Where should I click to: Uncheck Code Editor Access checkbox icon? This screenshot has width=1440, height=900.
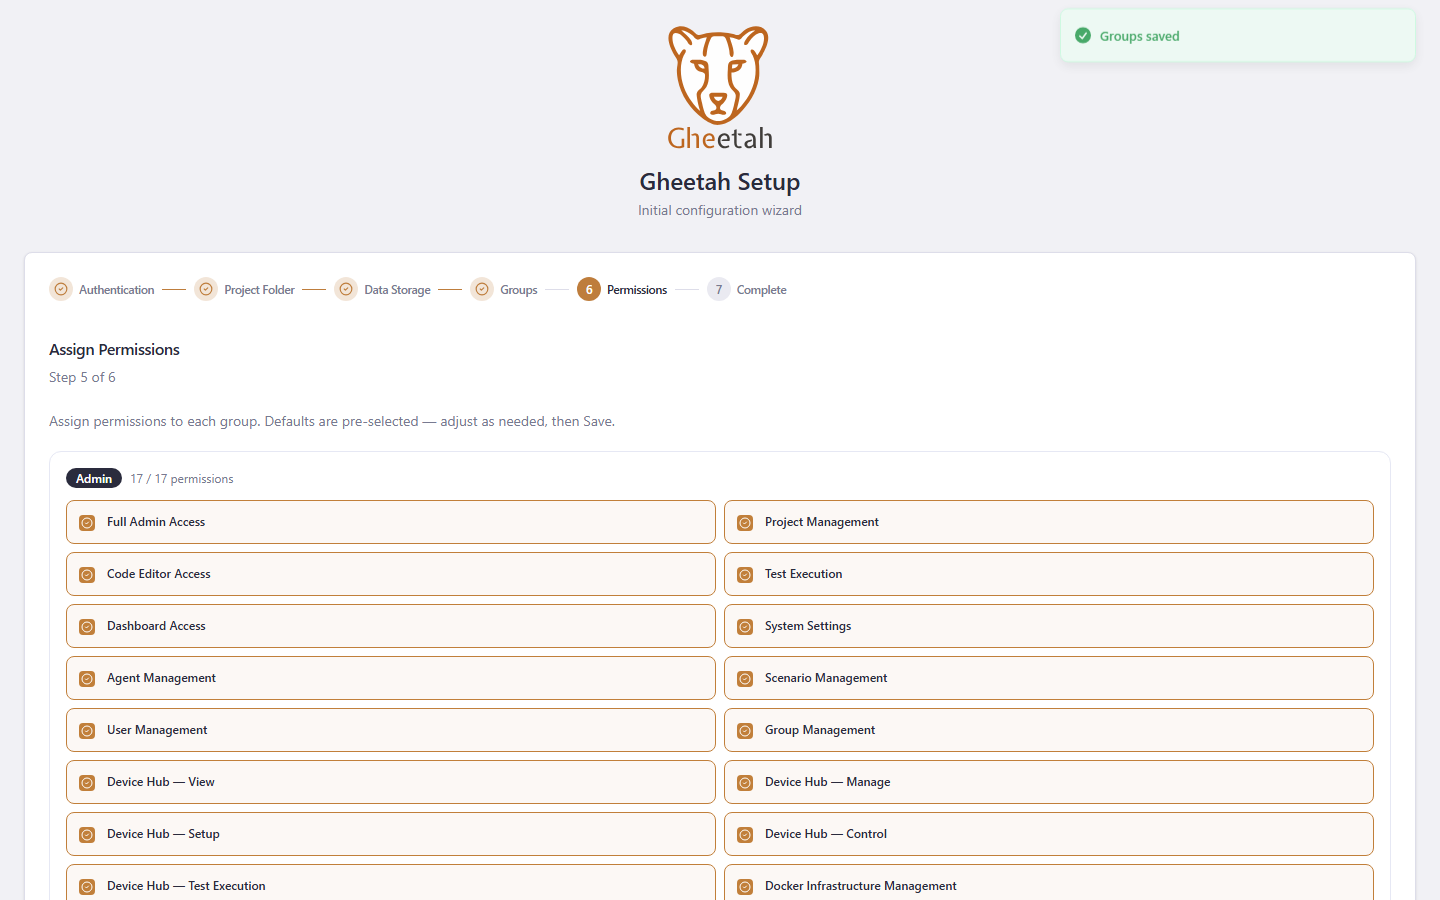[x=87, y=574]
